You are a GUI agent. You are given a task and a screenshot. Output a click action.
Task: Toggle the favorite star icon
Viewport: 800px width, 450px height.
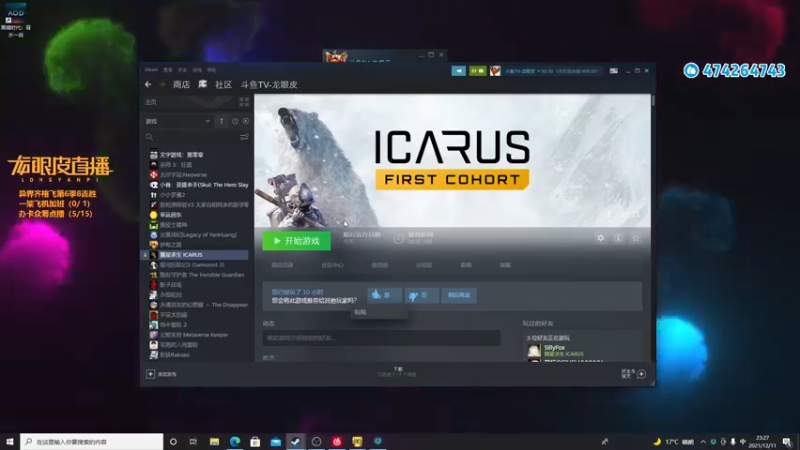(635, 238)
